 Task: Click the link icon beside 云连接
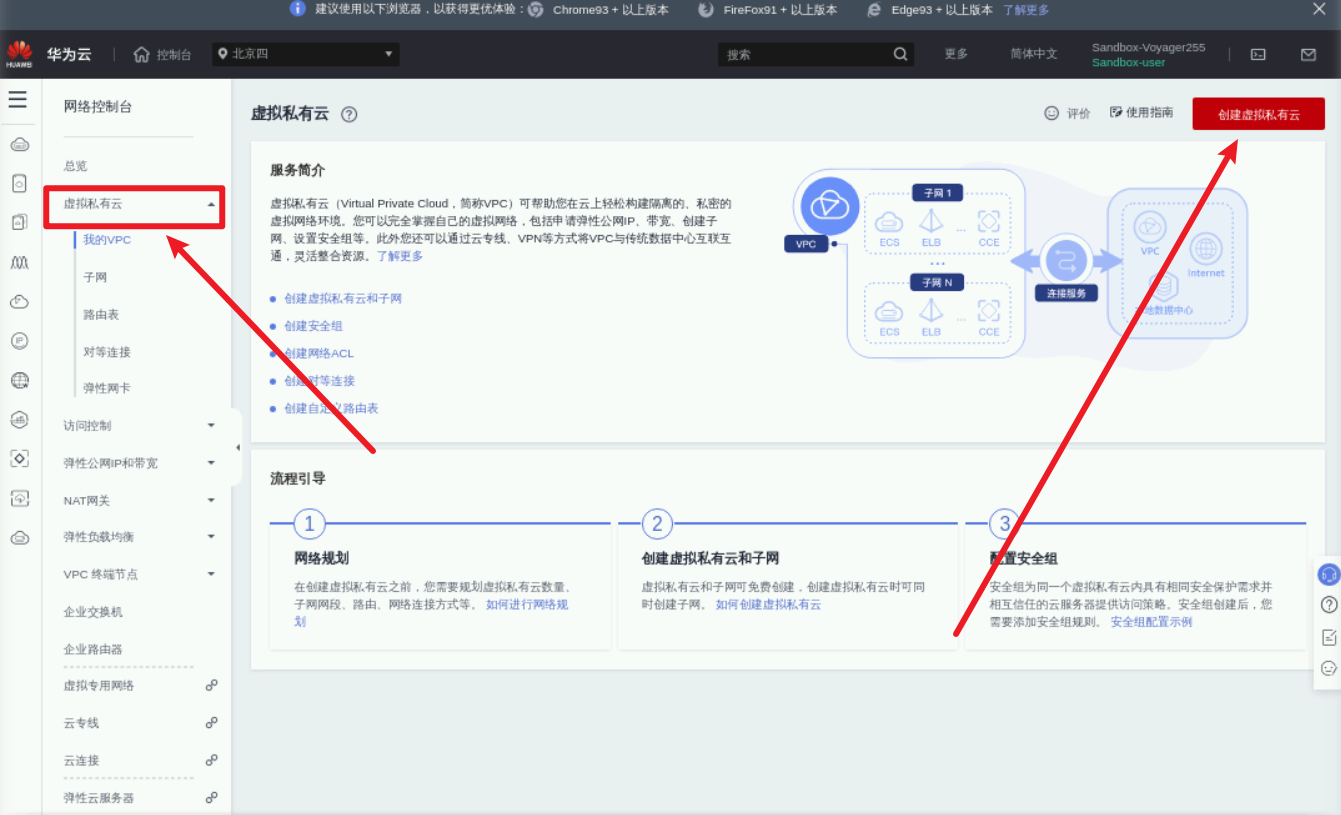(x=211, y=760)
